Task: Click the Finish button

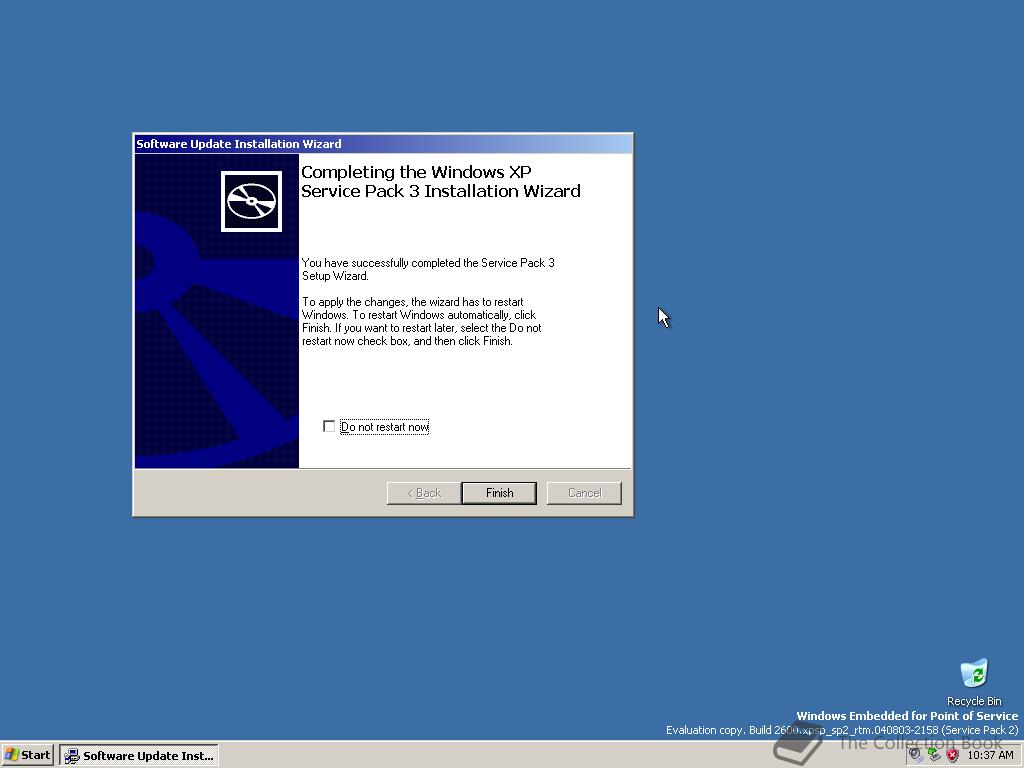Action: (498, 492)
